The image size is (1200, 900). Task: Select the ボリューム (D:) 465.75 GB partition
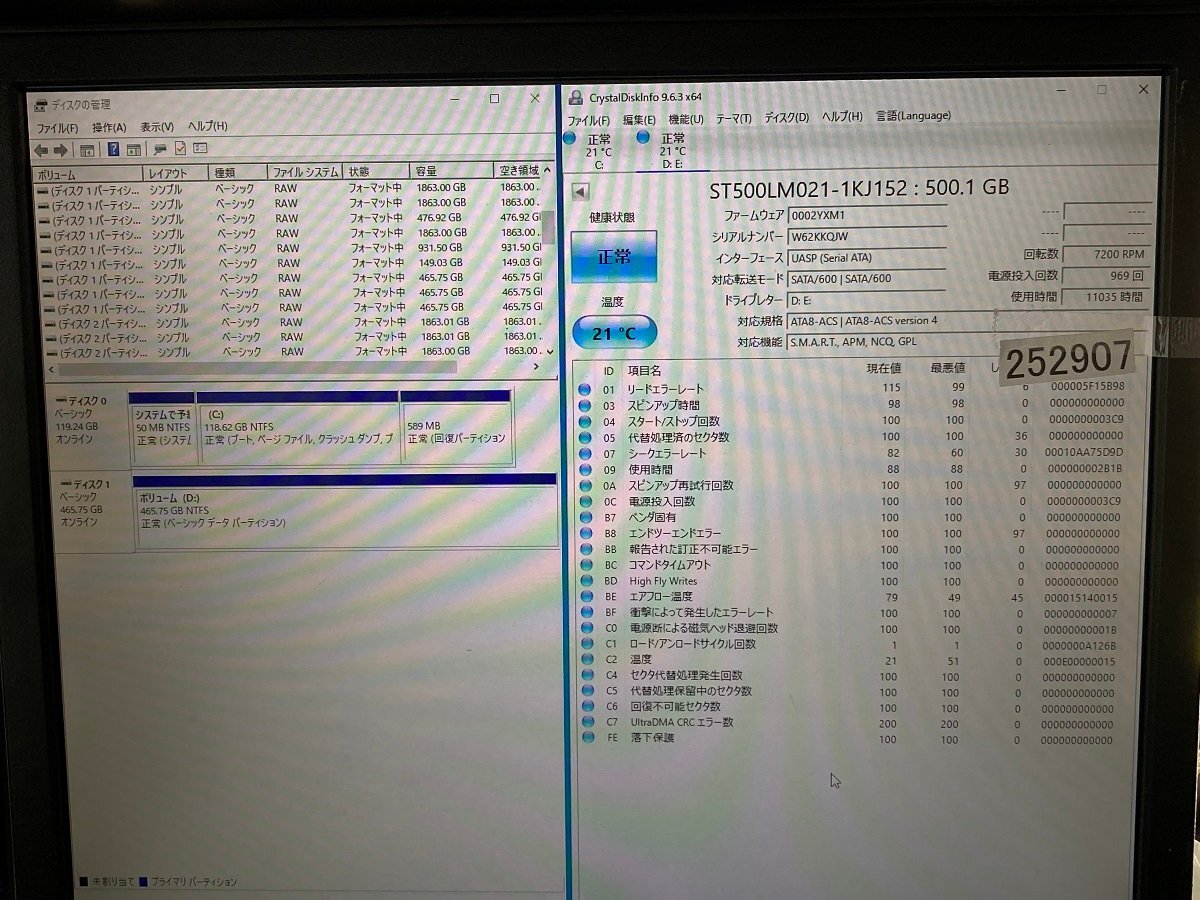click(346, 509)
